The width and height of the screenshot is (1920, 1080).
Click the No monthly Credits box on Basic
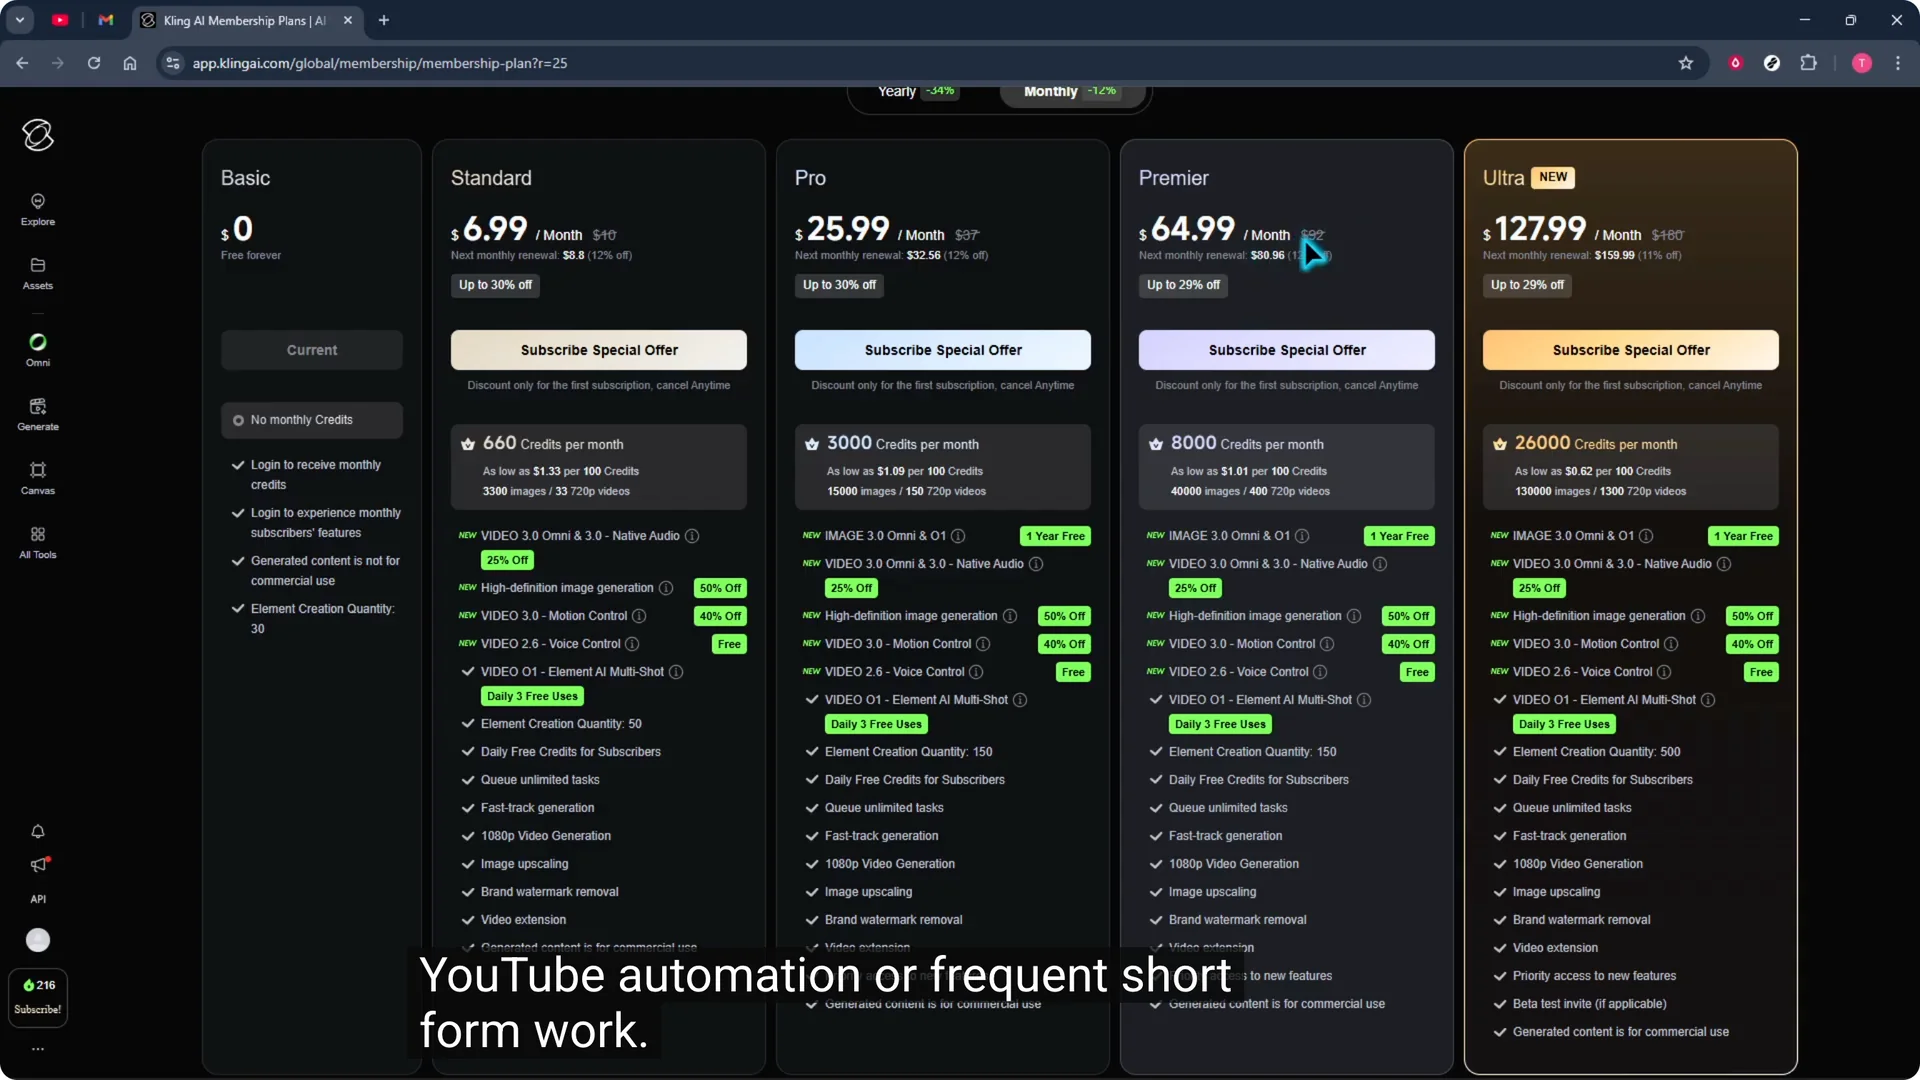click(312, 420)
